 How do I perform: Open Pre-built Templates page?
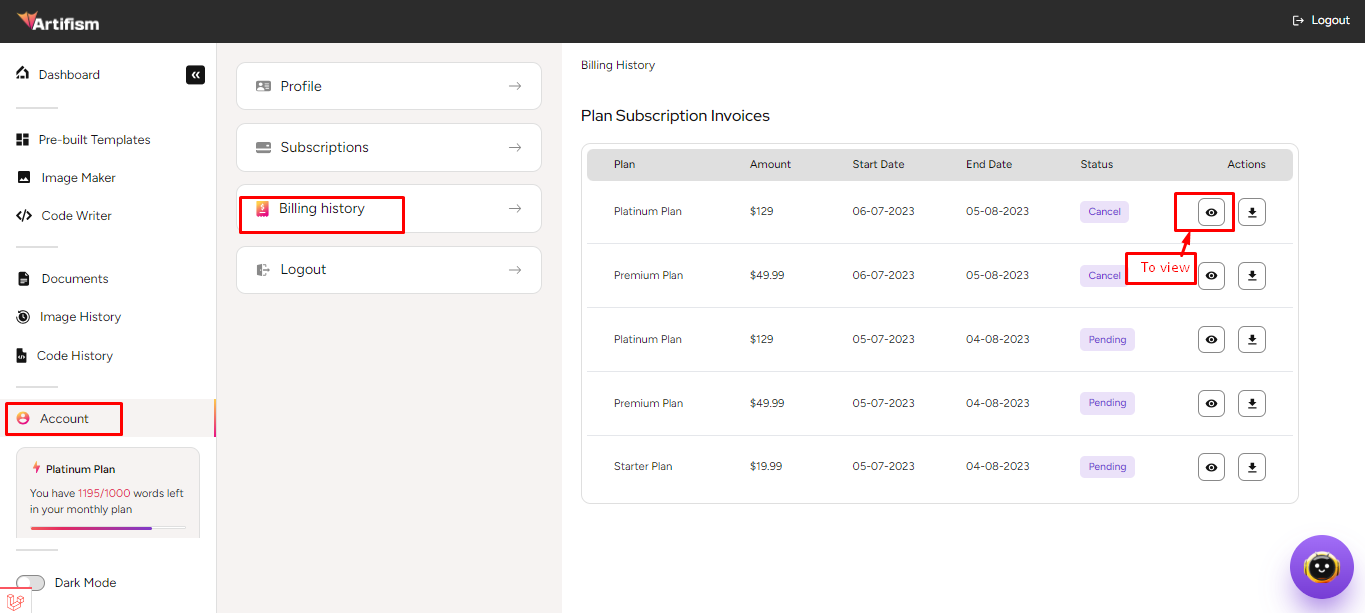coord(94,140)
